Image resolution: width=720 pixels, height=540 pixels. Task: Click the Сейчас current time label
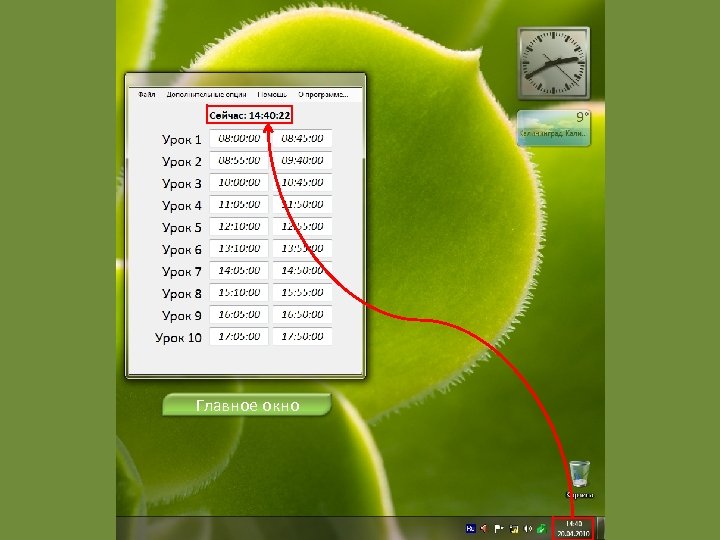pyautogui.click(x=249, y=115)
